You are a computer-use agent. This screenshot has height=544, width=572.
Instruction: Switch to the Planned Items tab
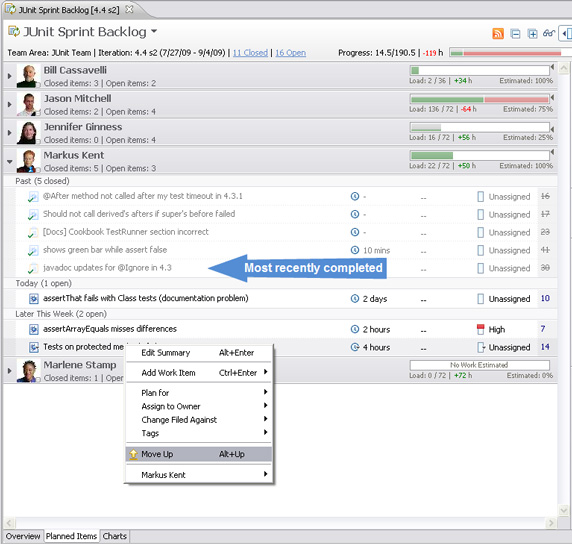coord(72,536)
